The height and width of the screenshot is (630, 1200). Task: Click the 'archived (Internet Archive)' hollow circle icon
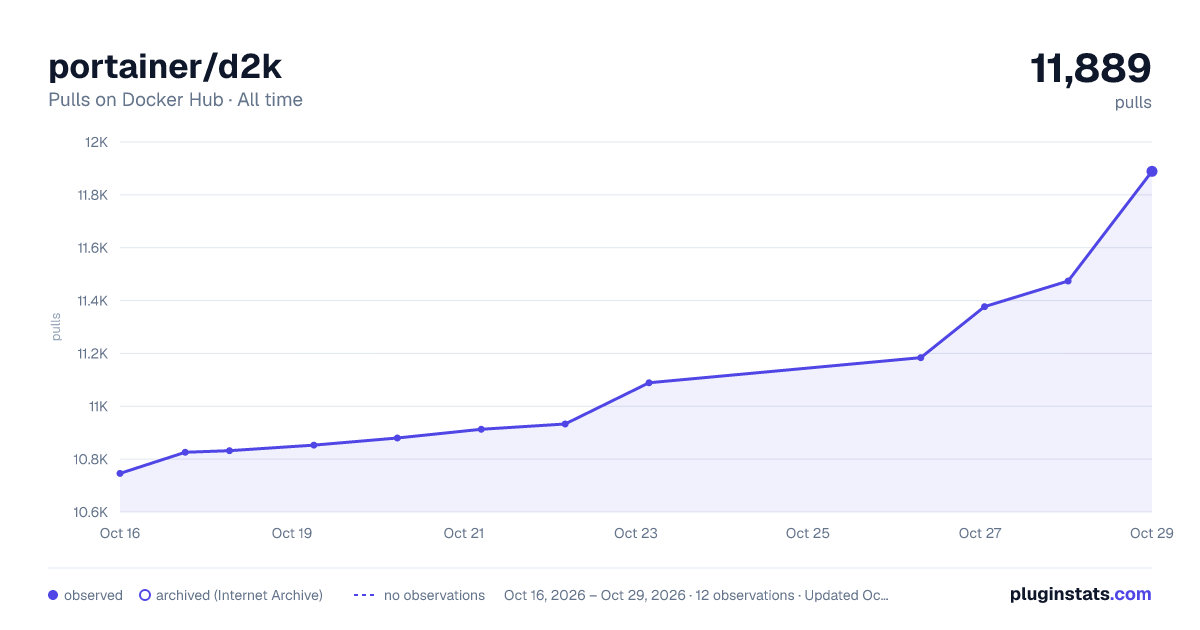point(144,595)
